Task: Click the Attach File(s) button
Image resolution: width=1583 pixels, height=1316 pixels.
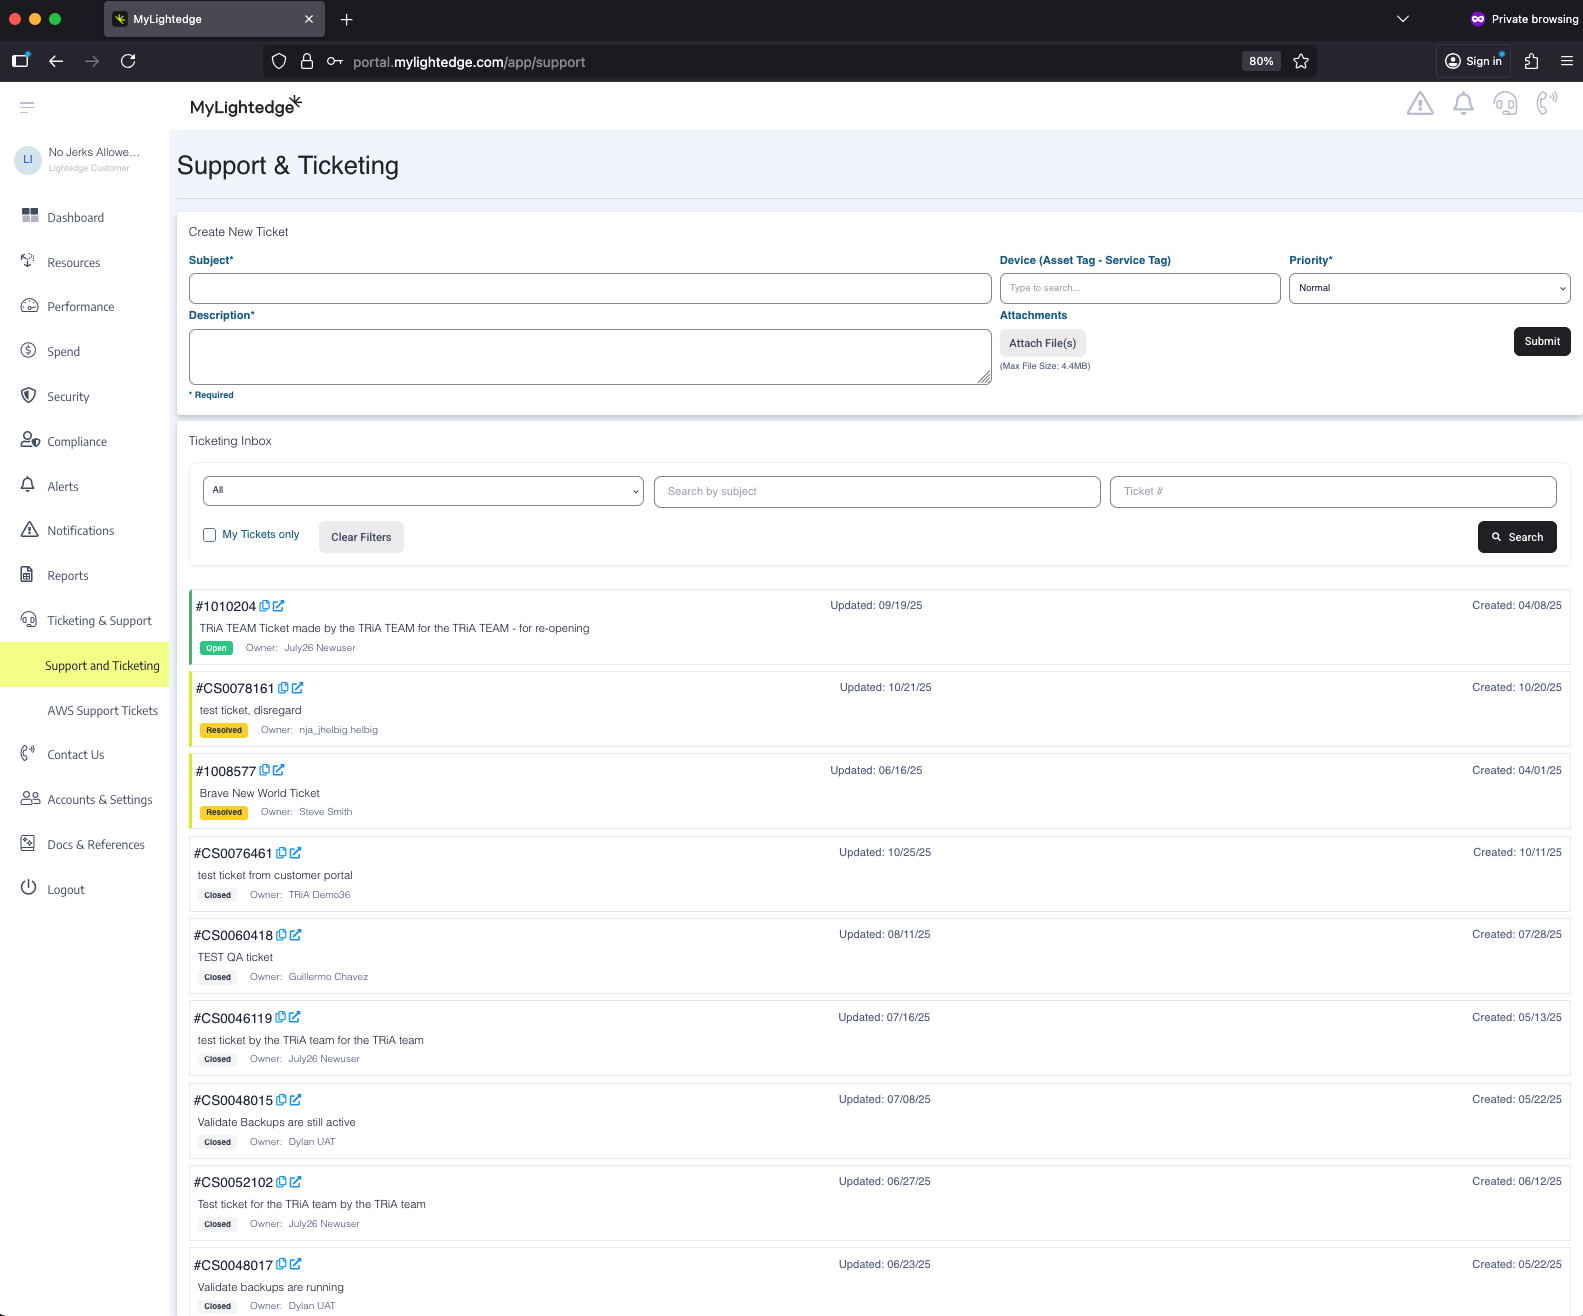Action: pyautogui.click(x=1042, y=343)
